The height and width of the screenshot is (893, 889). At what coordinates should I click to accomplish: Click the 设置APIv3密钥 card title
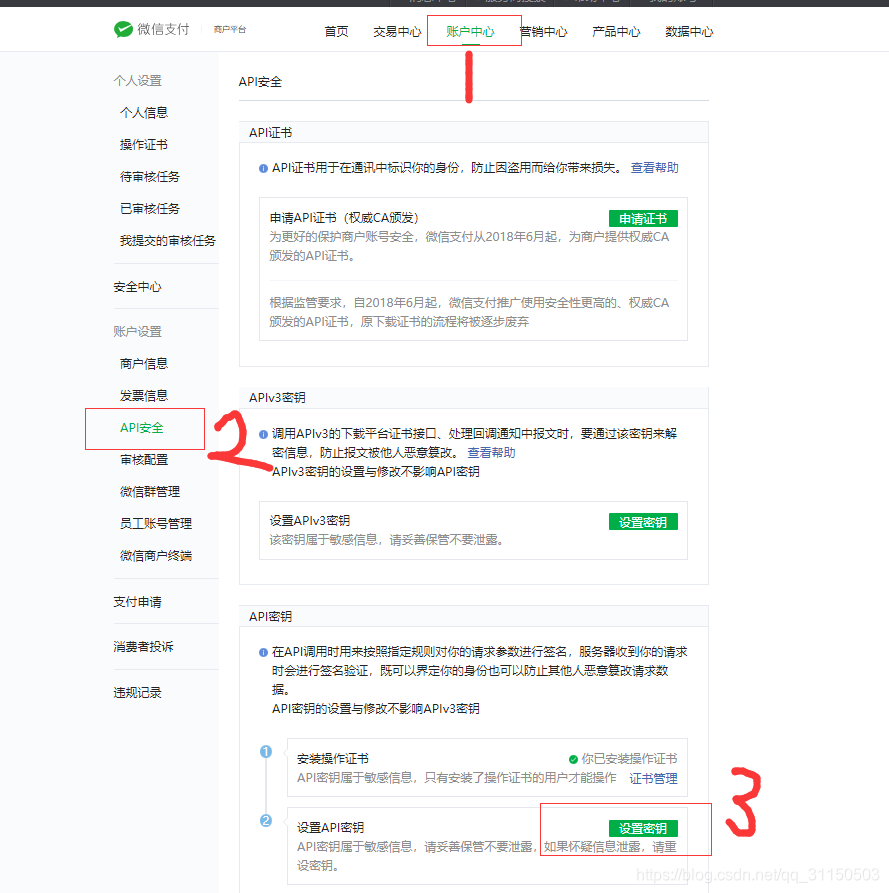tap(310, 521)
